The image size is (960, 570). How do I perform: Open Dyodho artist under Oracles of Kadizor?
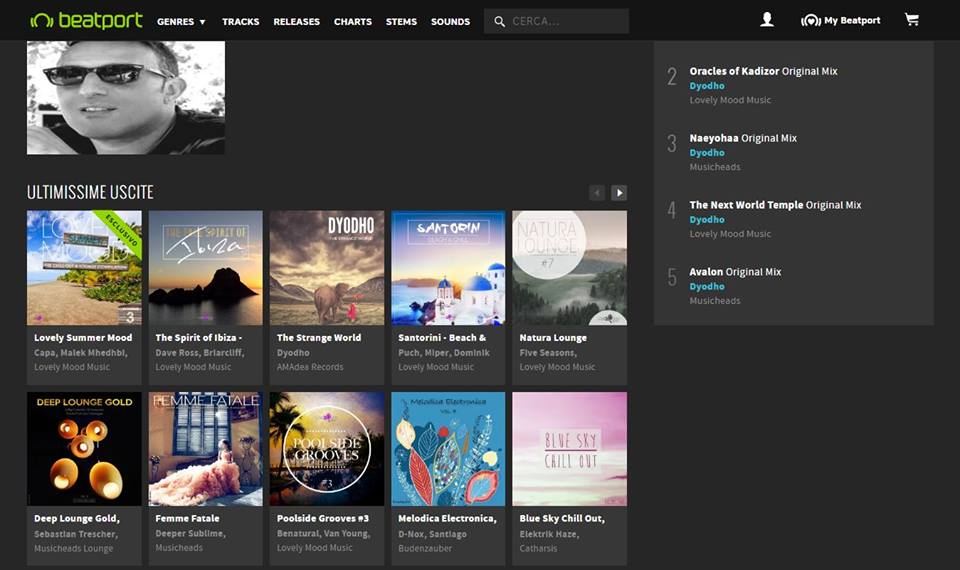[707, 86]
